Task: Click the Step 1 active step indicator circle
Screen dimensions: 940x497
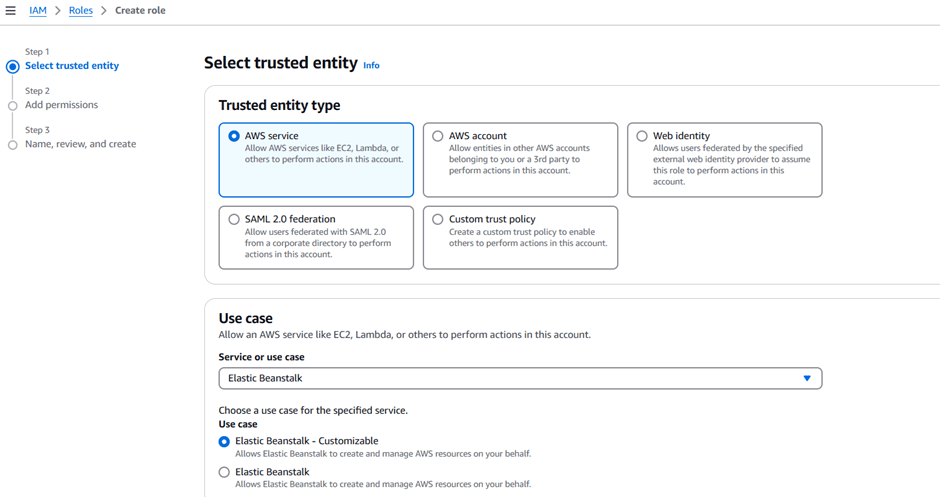Action: pos(13,67)
